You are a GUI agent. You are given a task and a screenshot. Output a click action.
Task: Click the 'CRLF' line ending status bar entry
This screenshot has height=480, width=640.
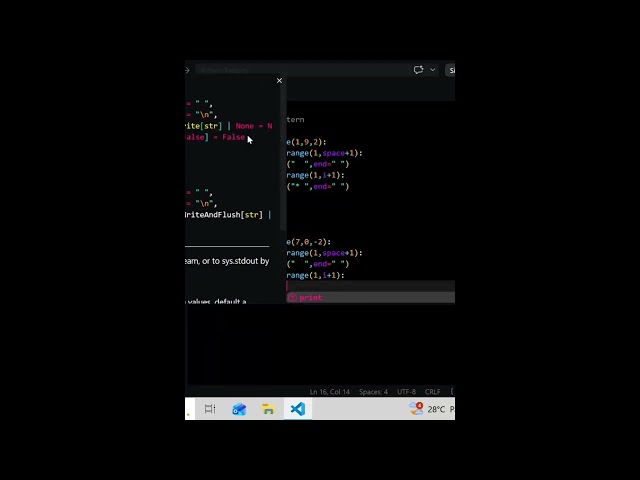(433, 392)
